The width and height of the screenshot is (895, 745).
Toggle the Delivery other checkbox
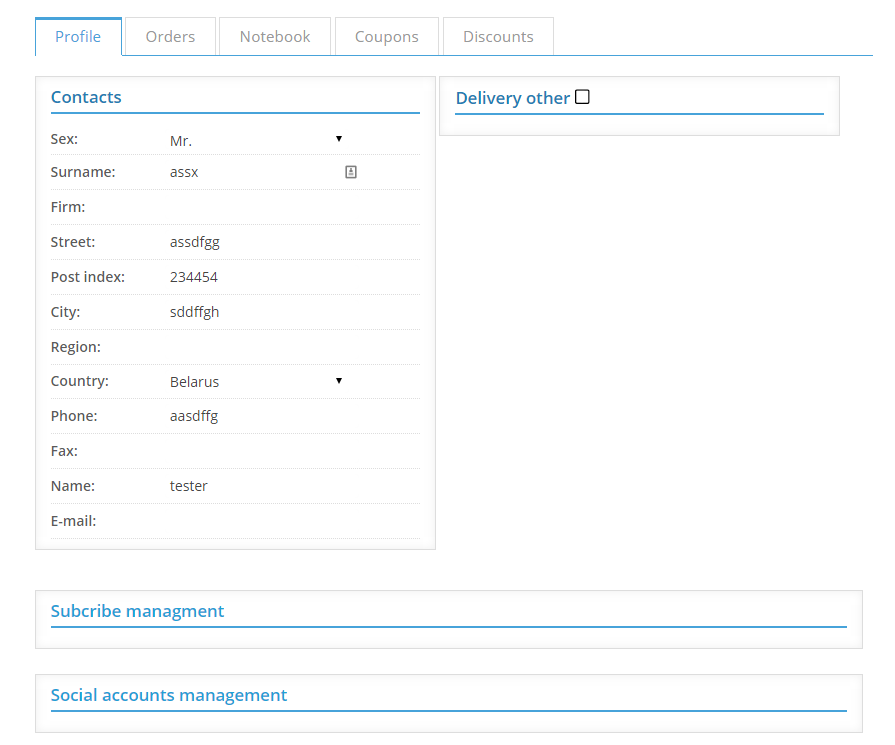583,97
